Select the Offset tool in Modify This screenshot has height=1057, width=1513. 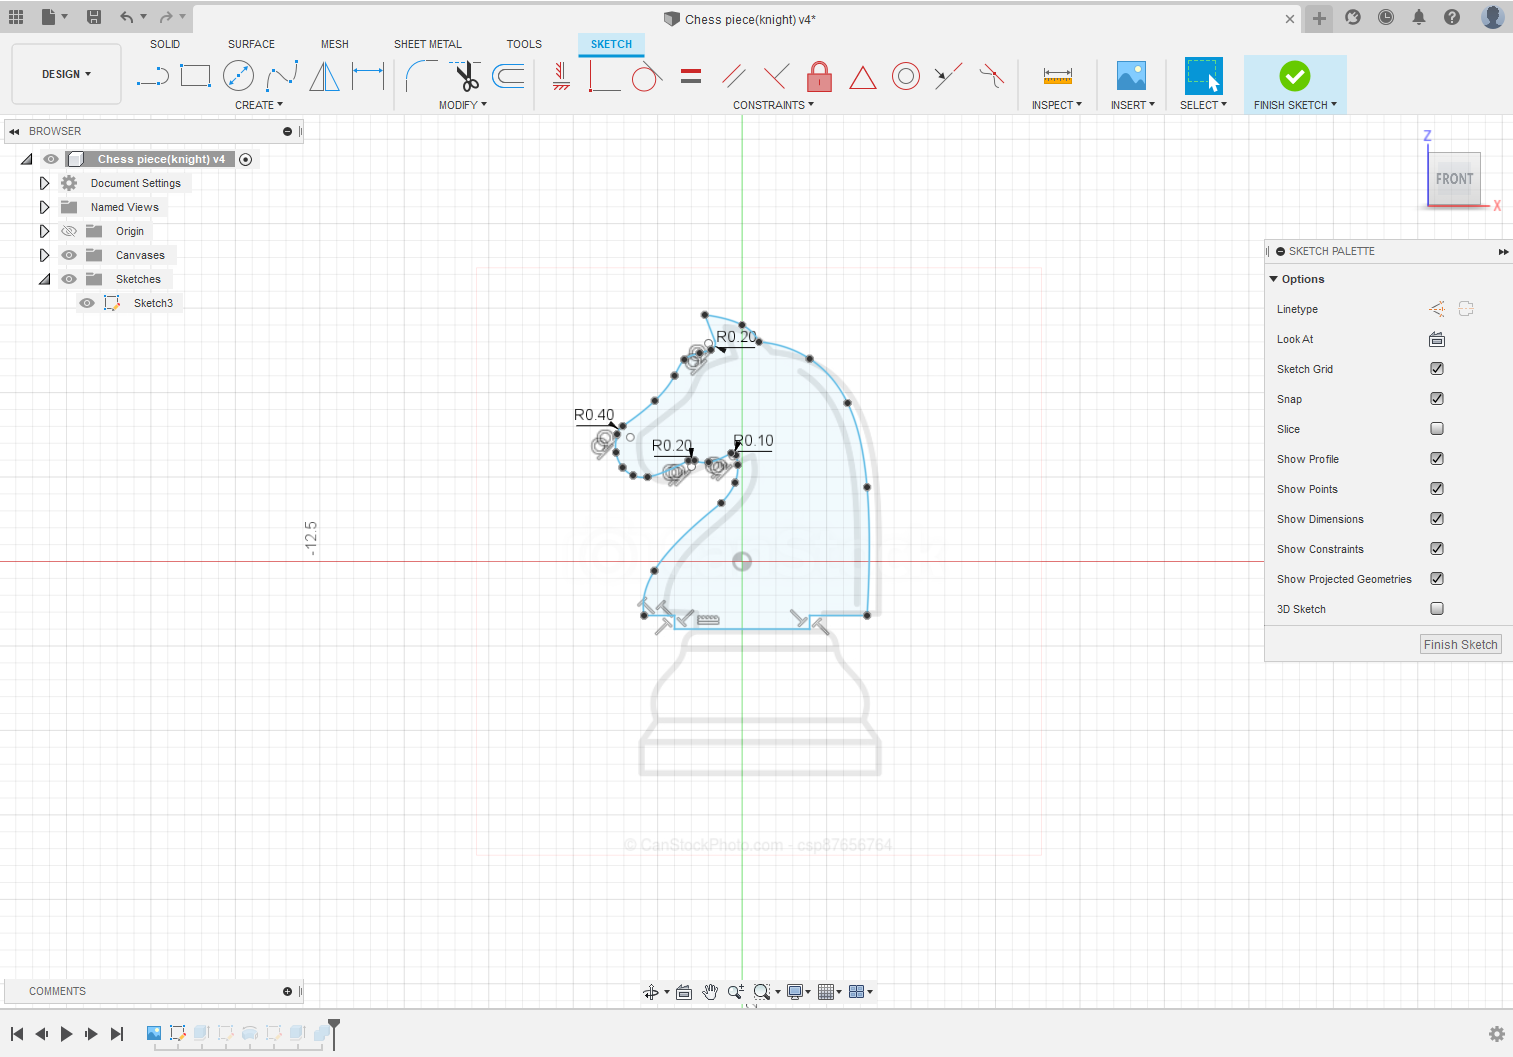508,76
